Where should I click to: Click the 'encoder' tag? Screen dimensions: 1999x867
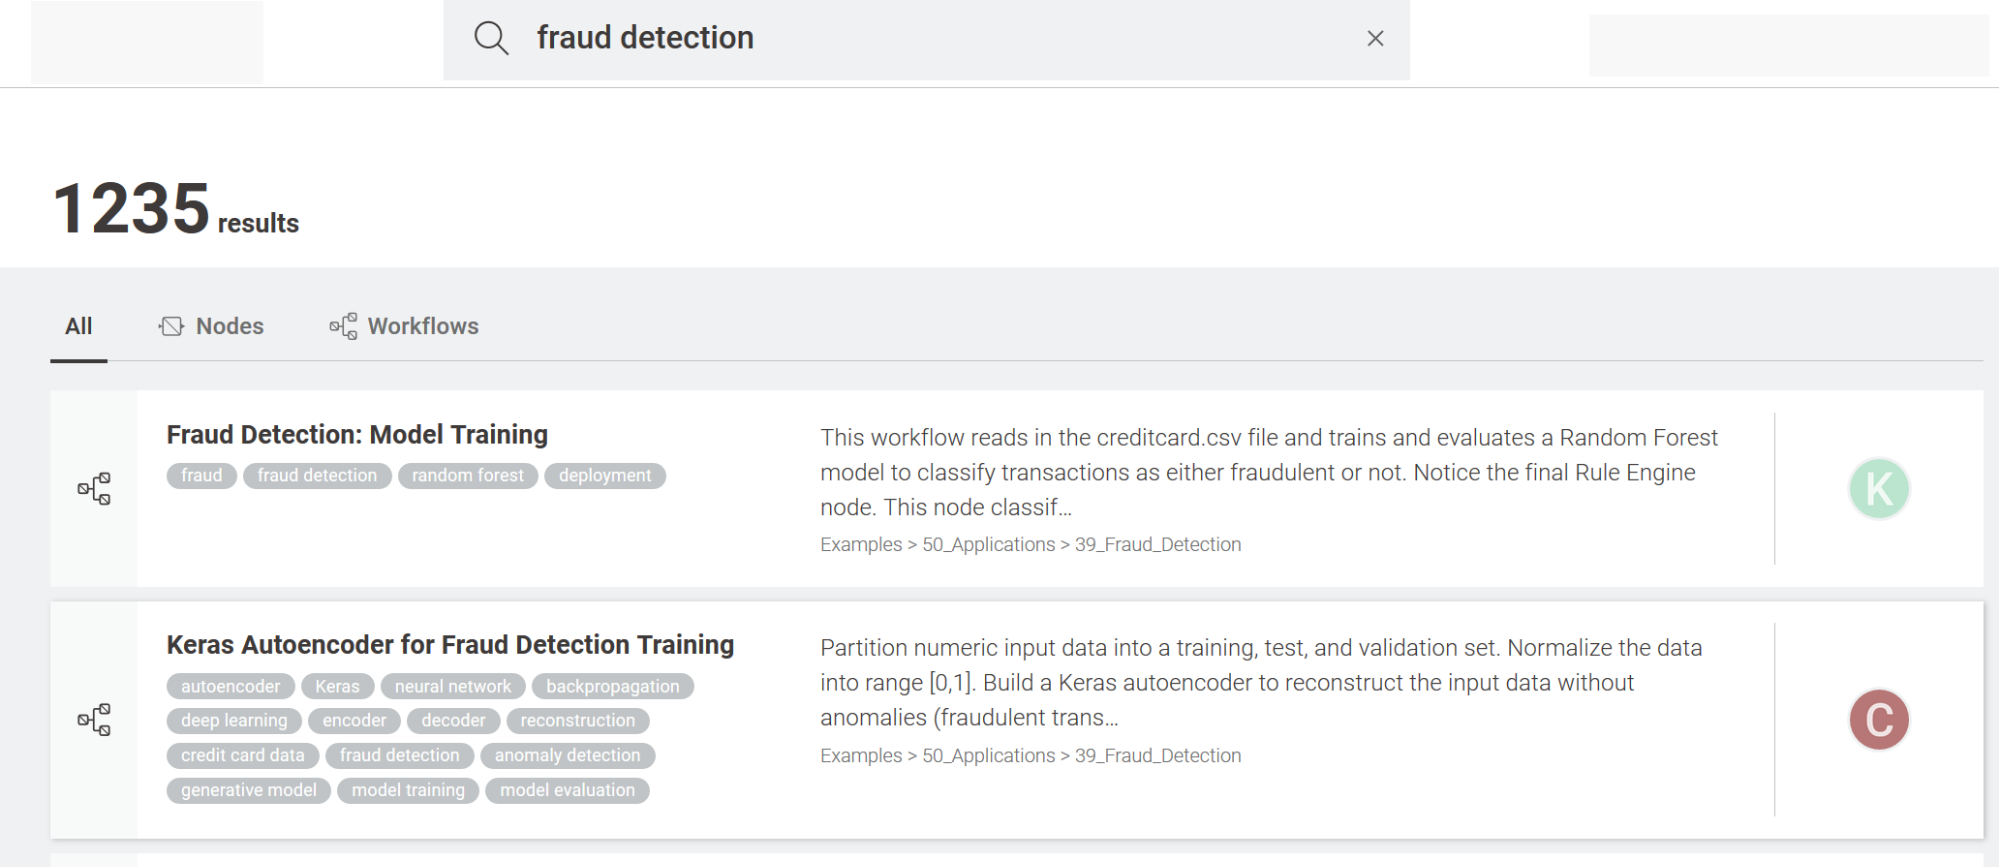(354, 721)
